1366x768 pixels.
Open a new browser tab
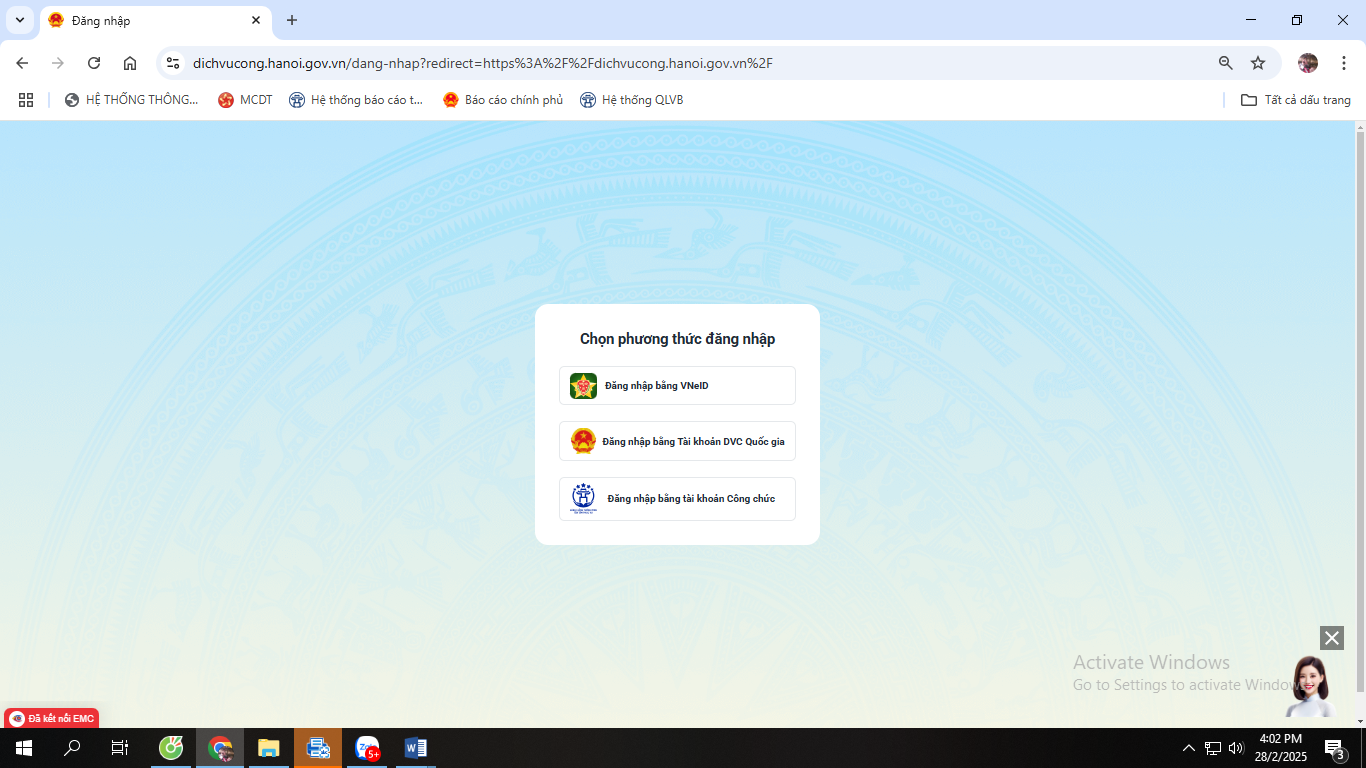tap(292, 20)
